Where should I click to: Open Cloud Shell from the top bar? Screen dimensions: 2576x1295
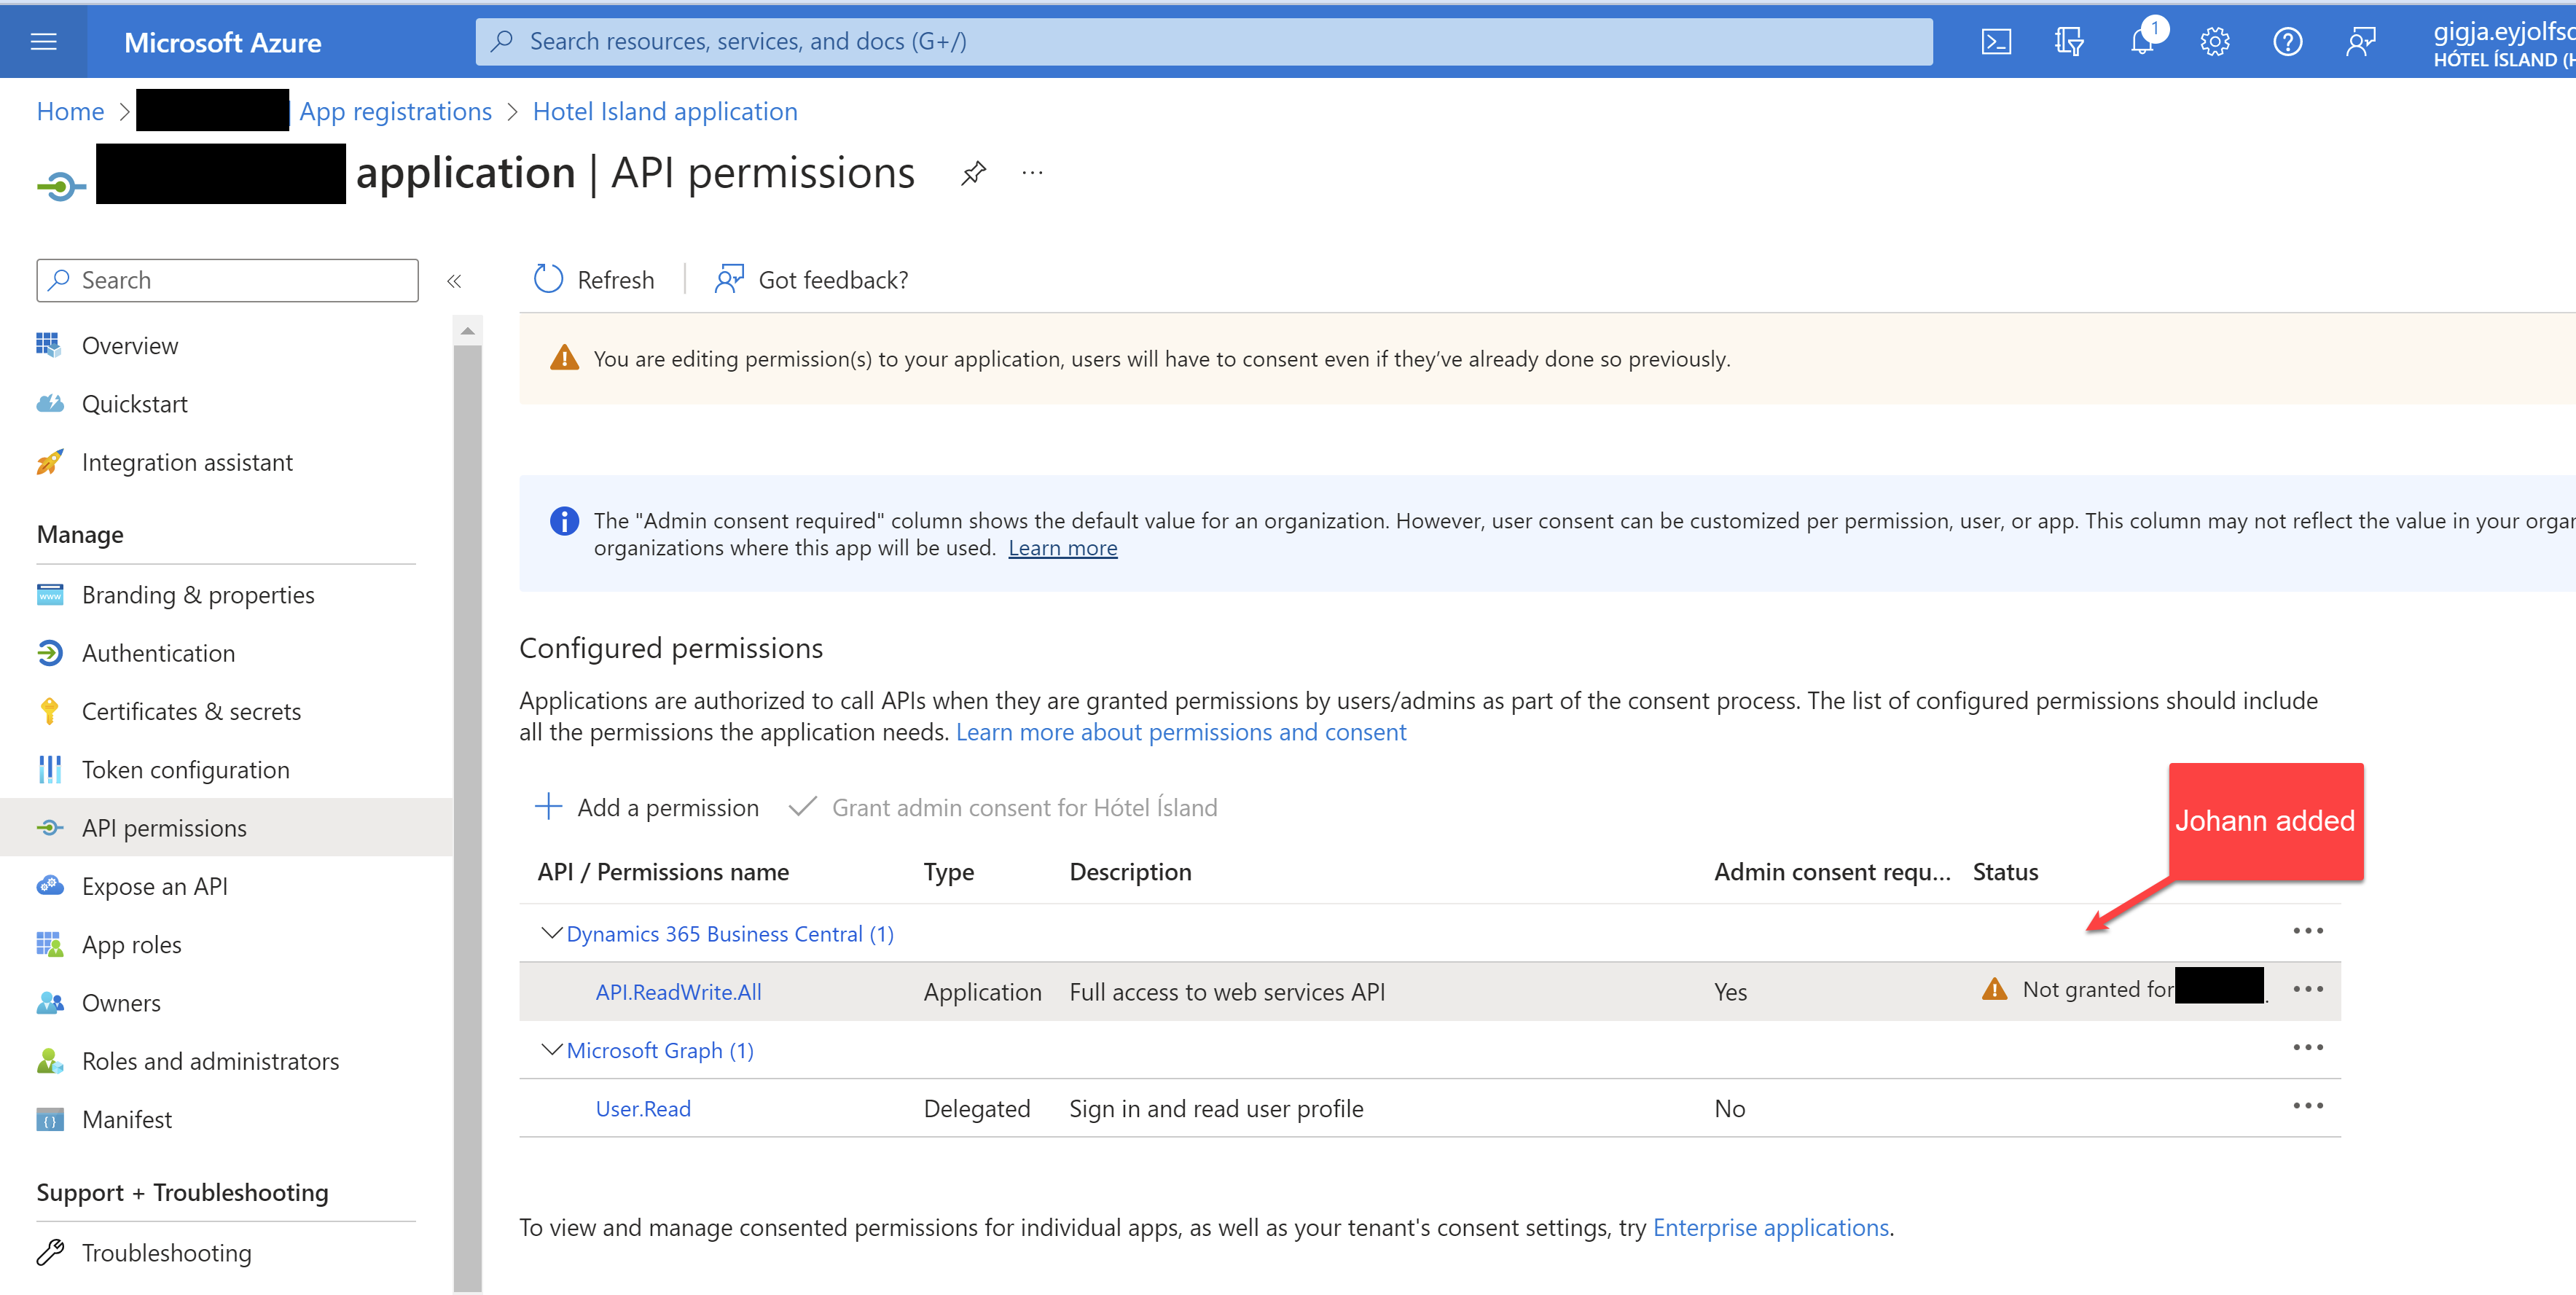(x=1996, y=42)
